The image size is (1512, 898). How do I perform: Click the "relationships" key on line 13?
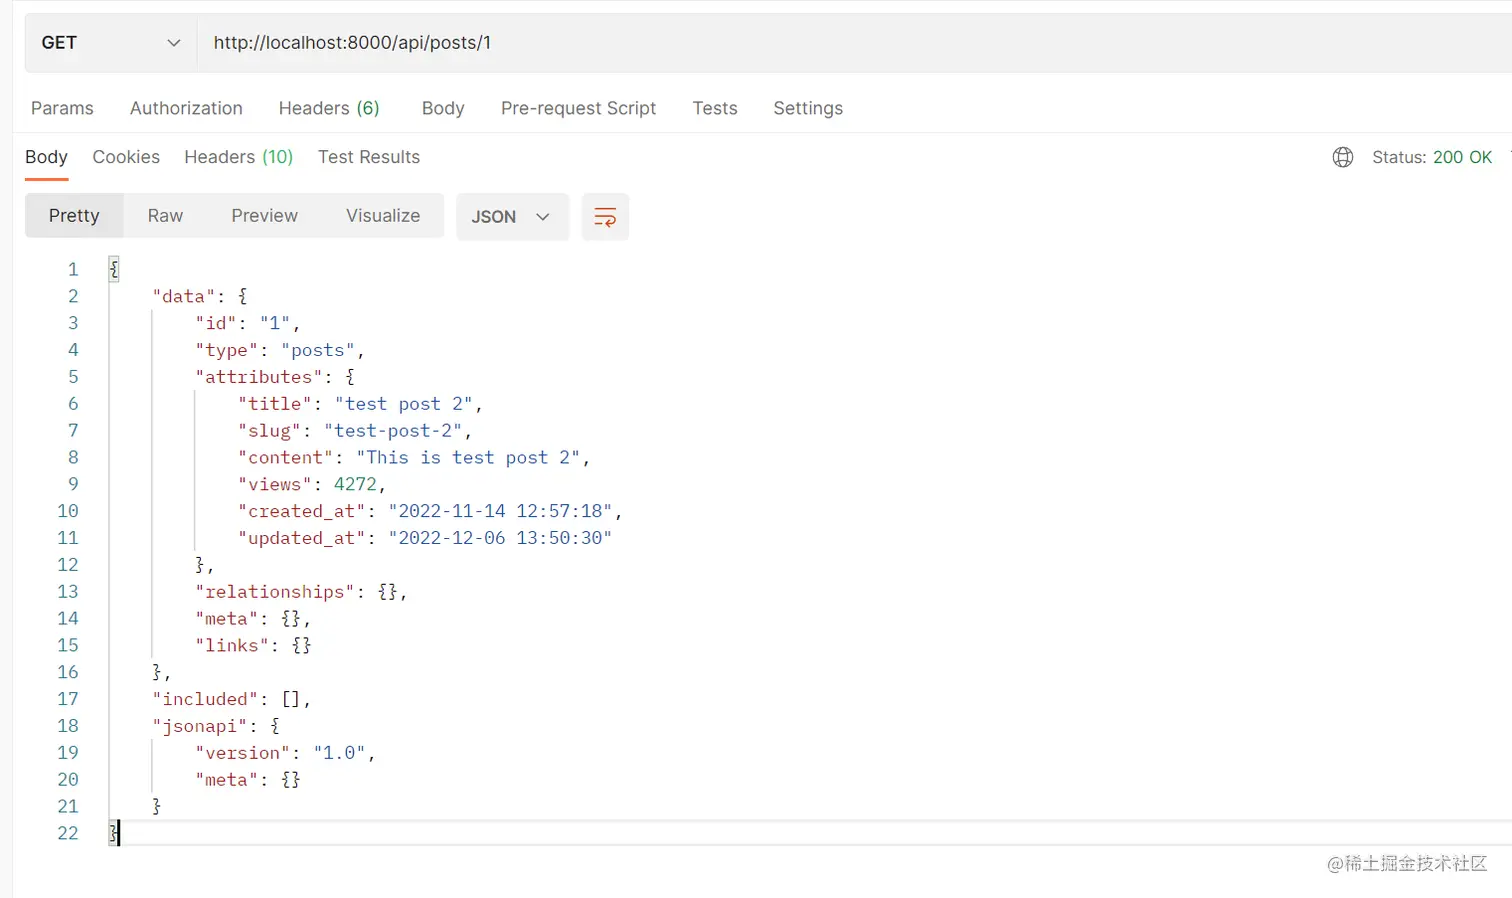(275, 592)
